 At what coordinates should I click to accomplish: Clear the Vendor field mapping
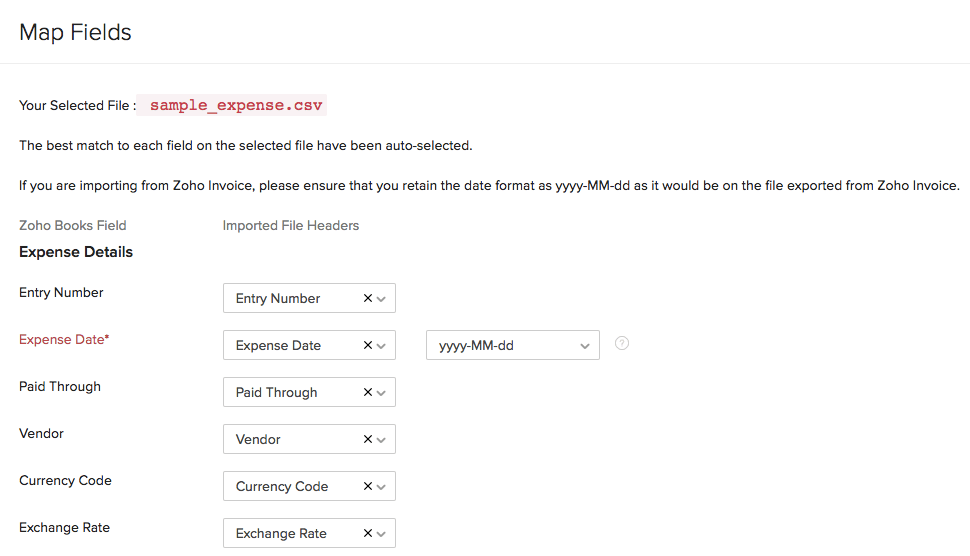(367, 439)
